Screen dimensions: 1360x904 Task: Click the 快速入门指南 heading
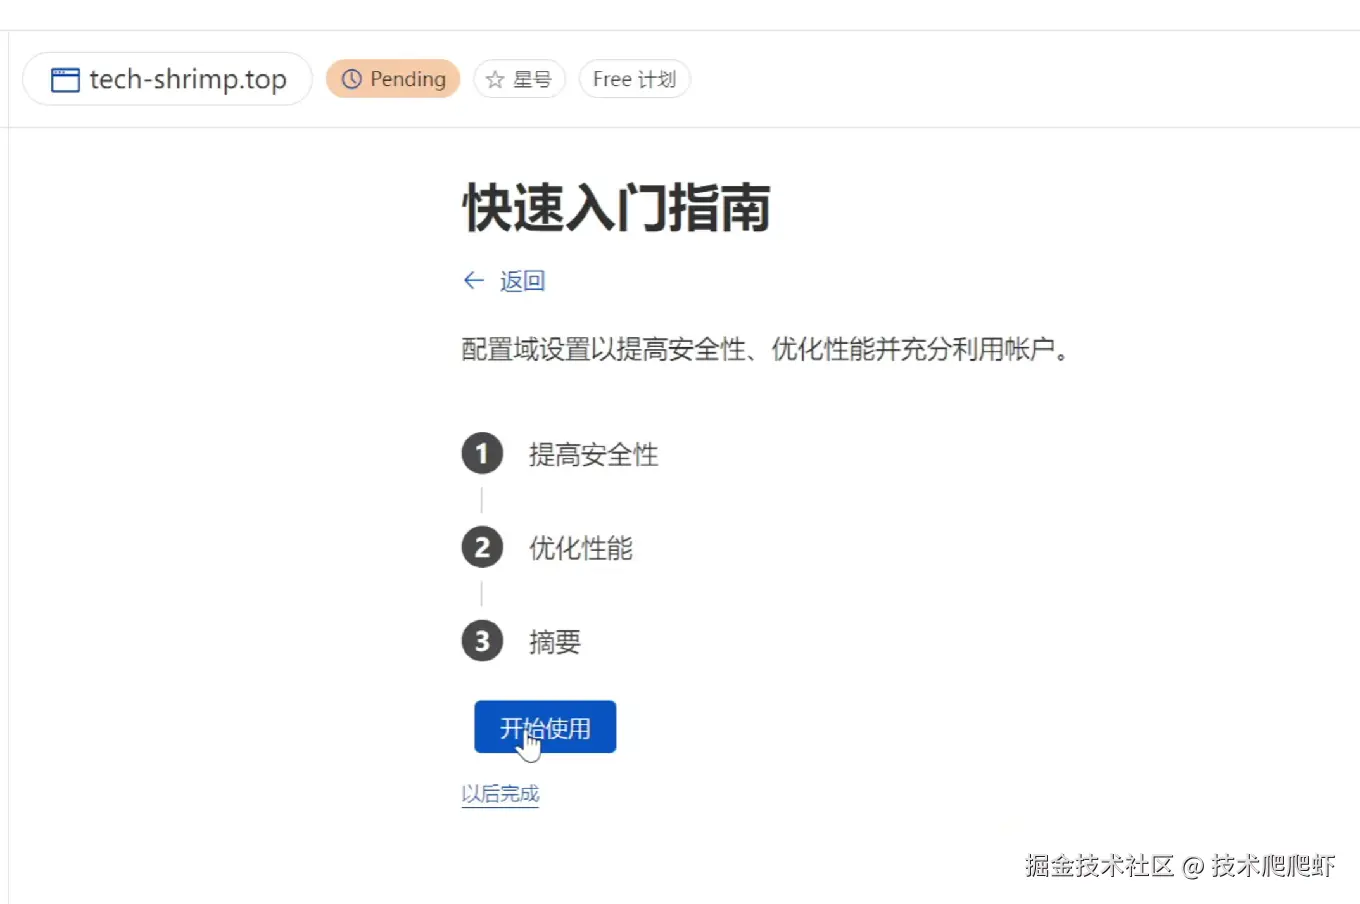(x=616, y=208)
